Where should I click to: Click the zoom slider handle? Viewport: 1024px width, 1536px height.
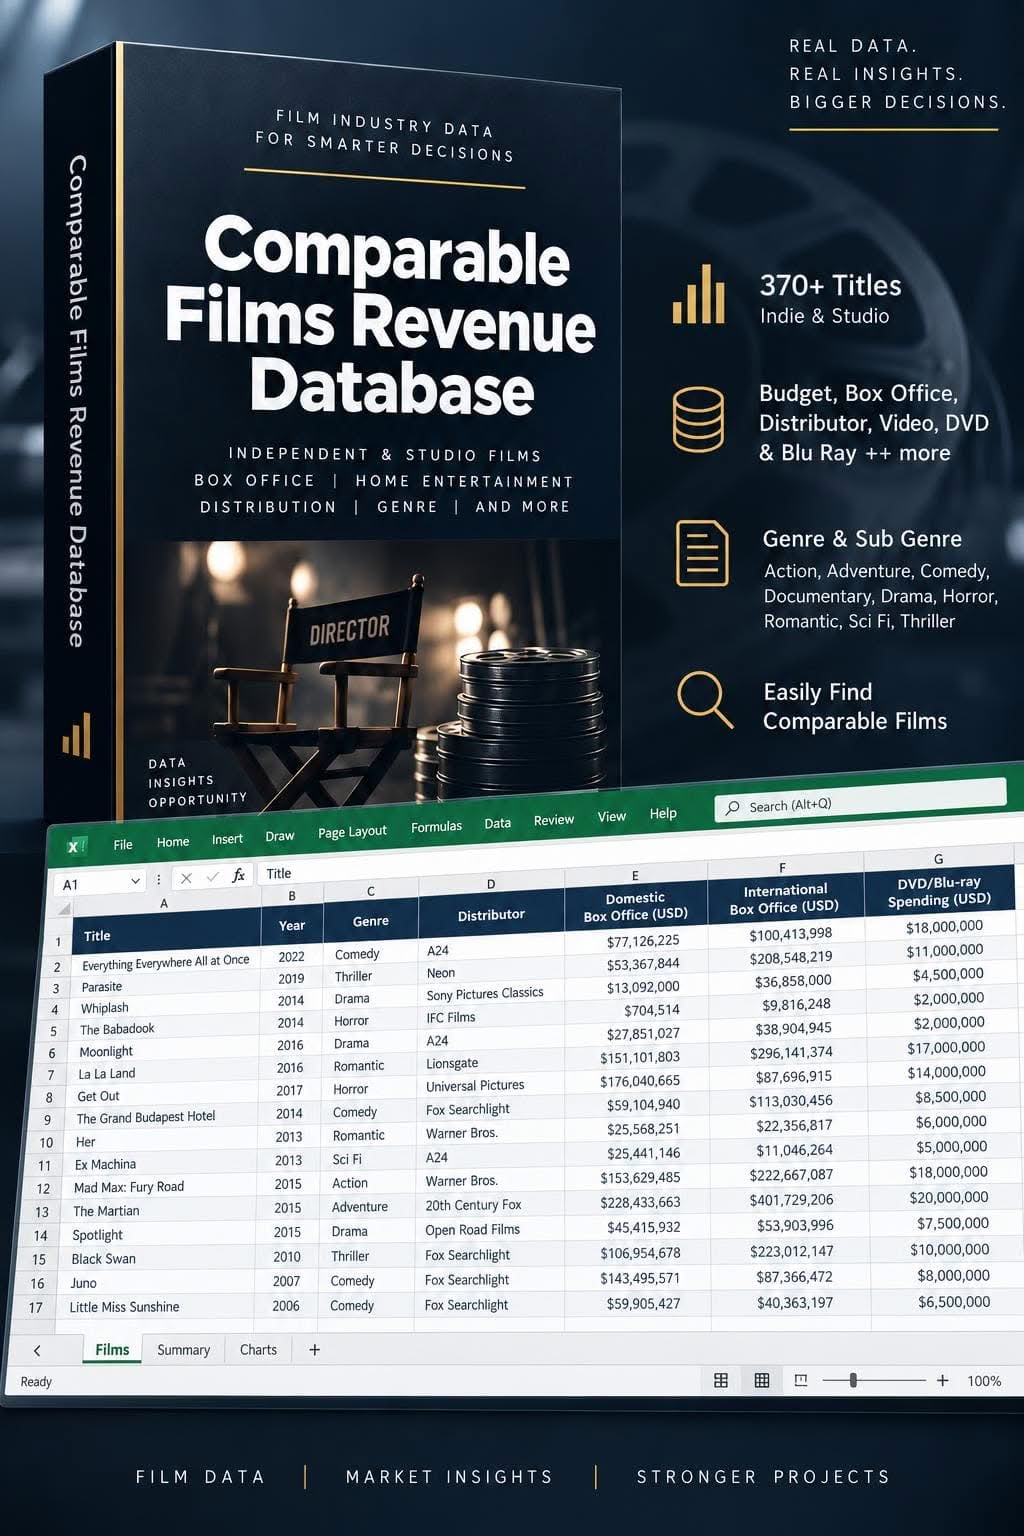(x=853, y=1380)
